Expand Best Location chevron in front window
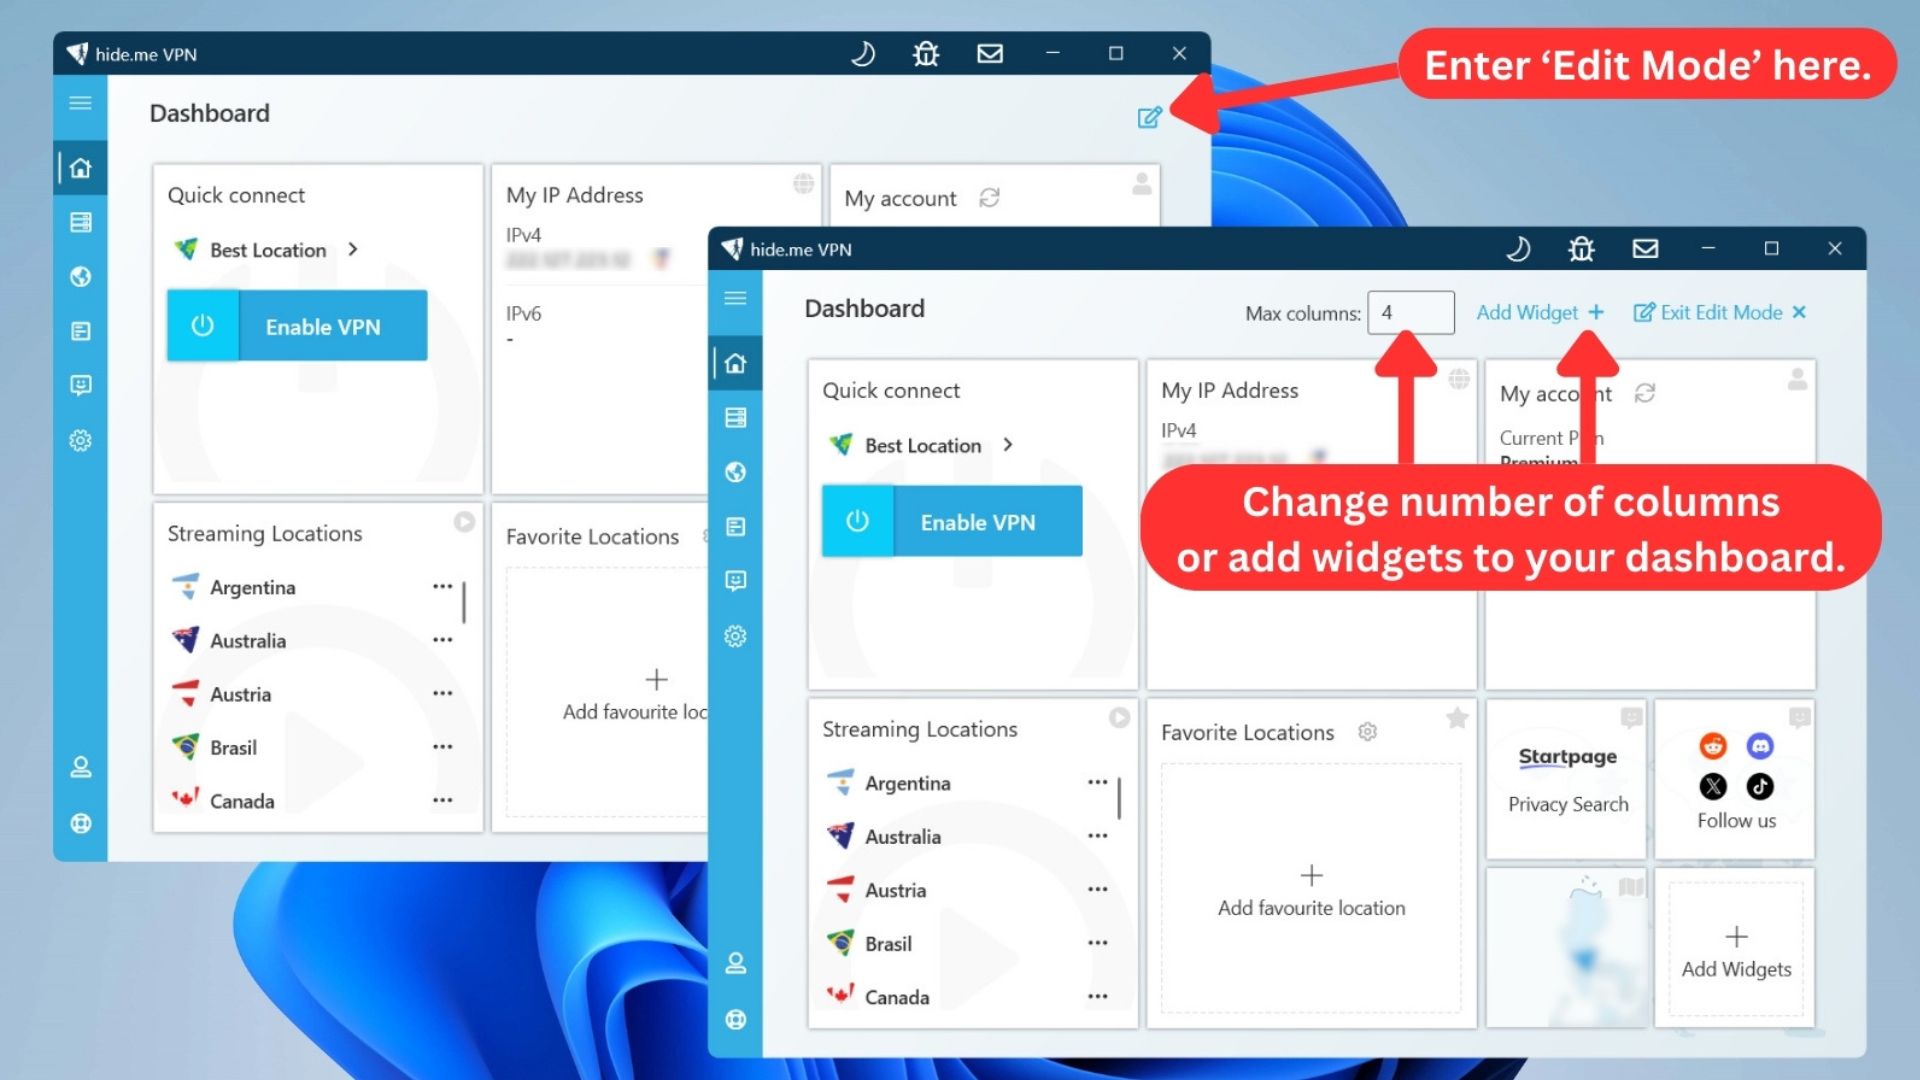This screenshot has height=1080, width=1920. click(1008, 445)
